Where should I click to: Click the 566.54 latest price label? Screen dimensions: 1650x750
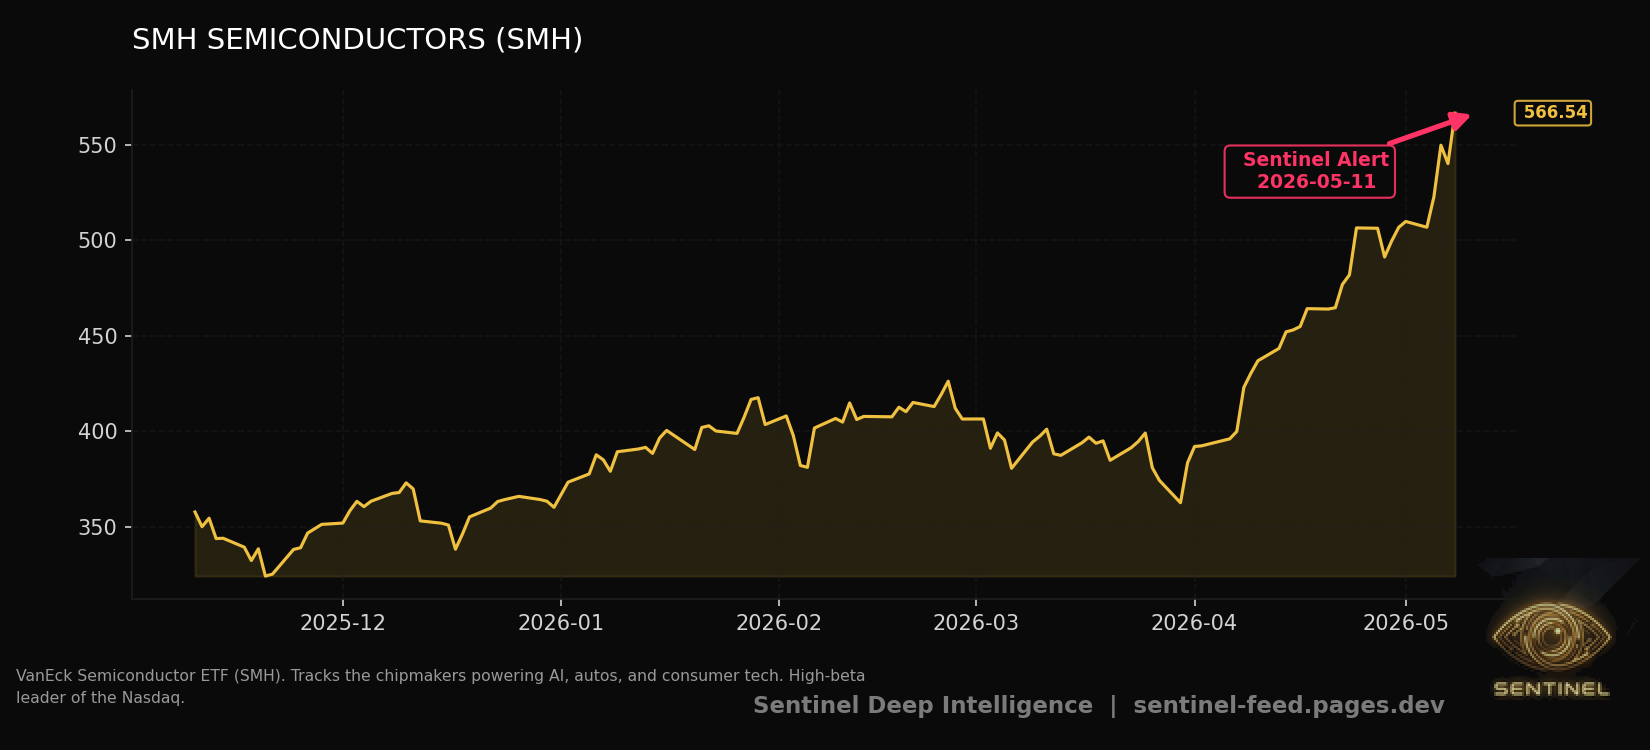click(1553, 113)
